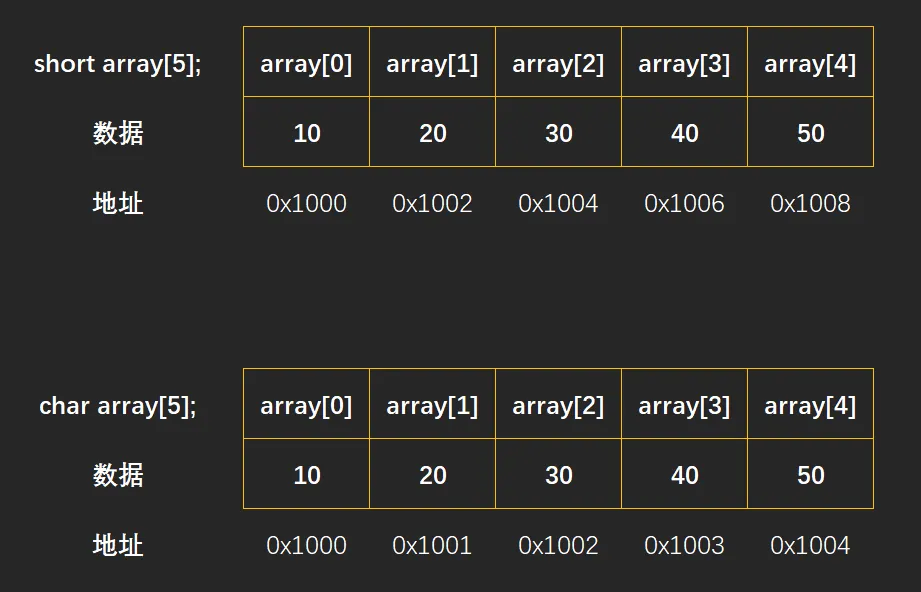Click address 0x1008 under short array
The image size is (921, 592).
point(810,204)
